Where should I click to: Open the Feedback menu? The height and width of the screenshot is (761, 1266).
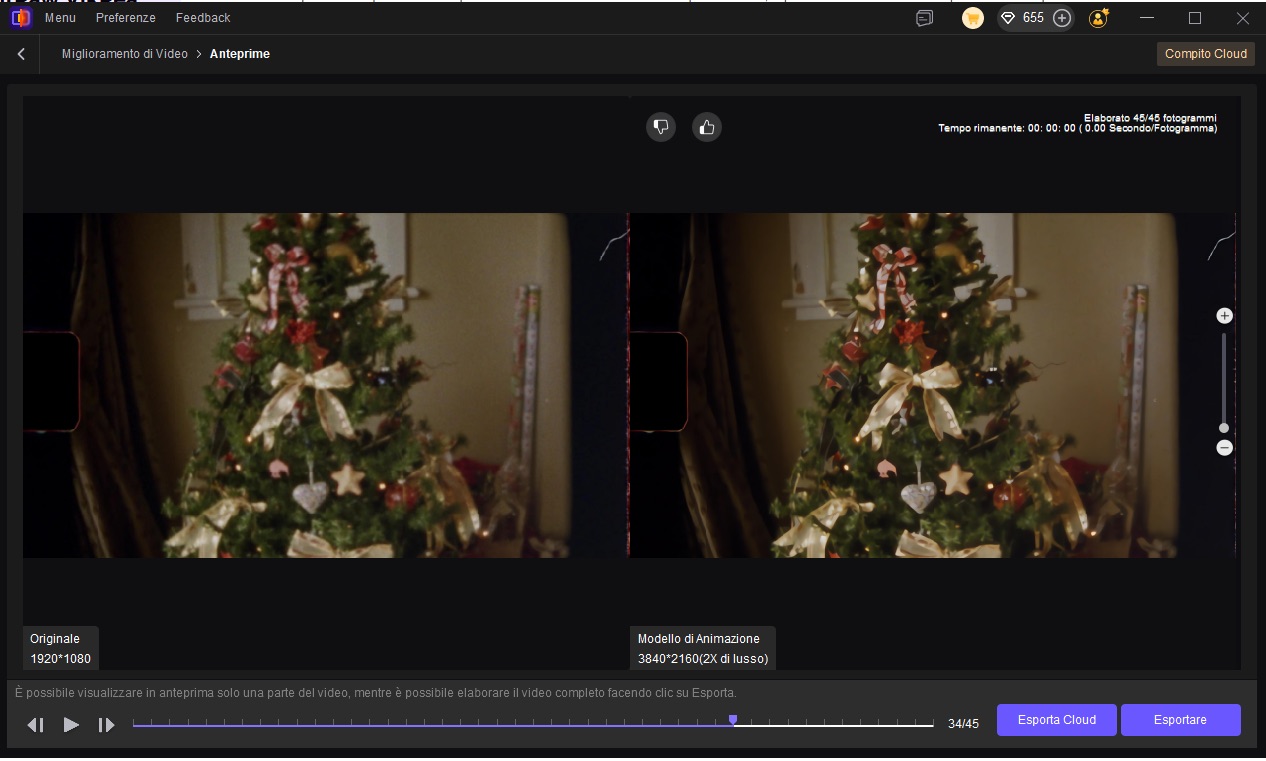coord(202,17)
